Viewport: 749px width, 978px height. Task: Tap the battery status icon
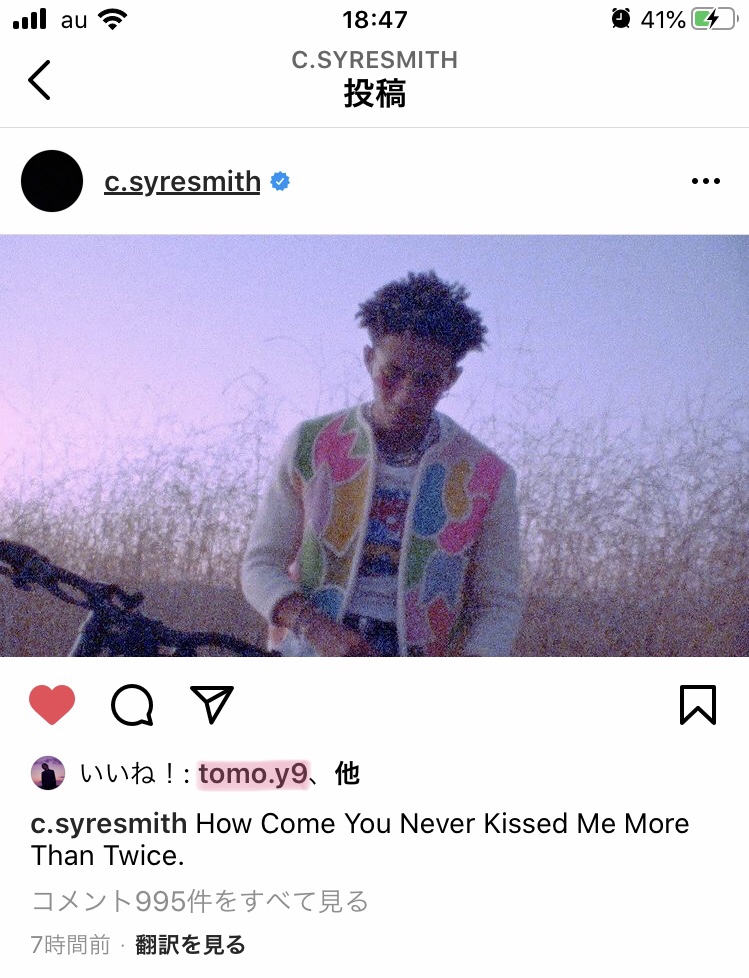(x=713, y=19)
